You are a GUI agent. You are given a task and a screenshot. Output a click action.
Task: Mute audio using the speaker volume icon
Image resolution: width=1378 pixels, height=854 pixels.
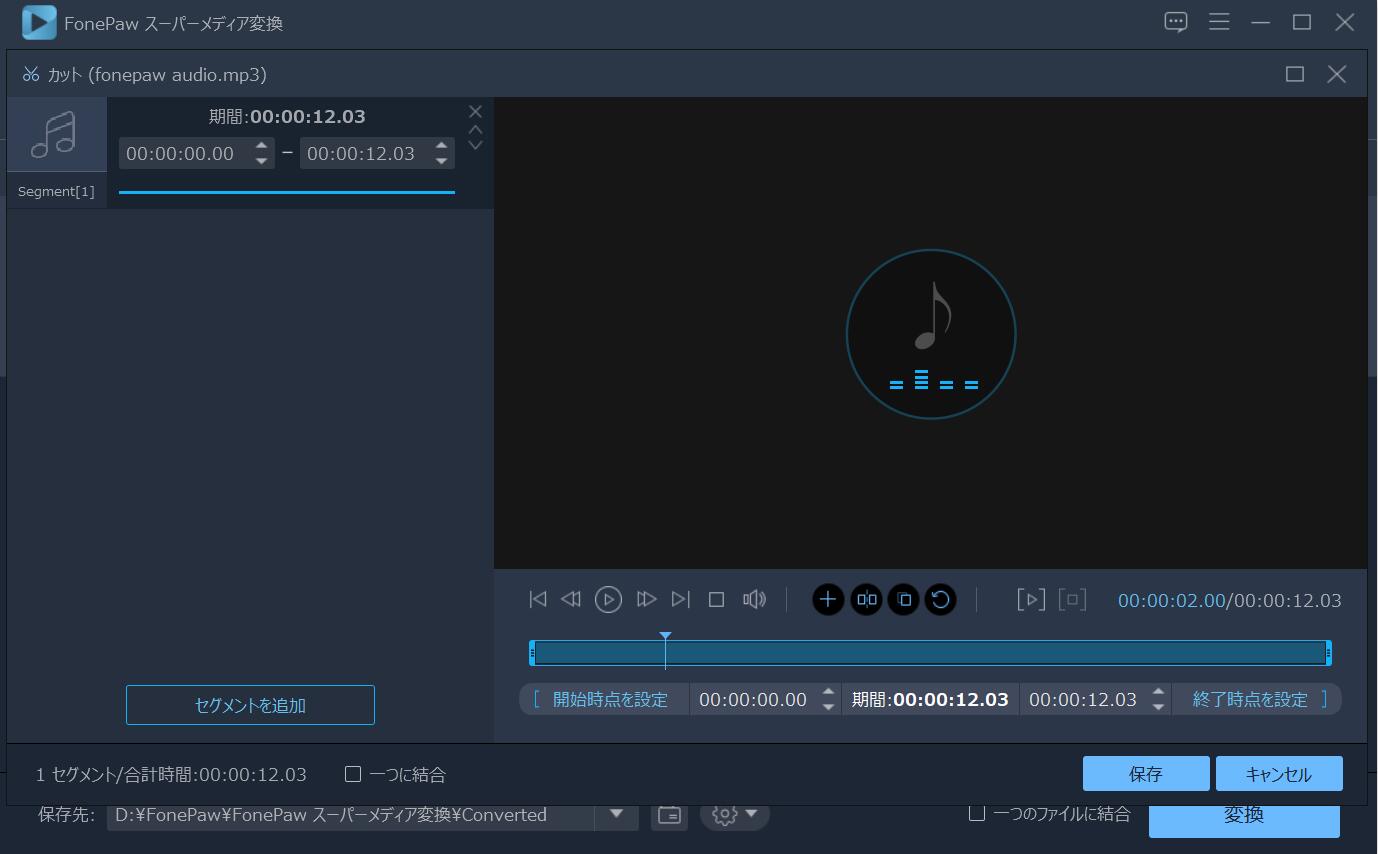coord(754,599)
